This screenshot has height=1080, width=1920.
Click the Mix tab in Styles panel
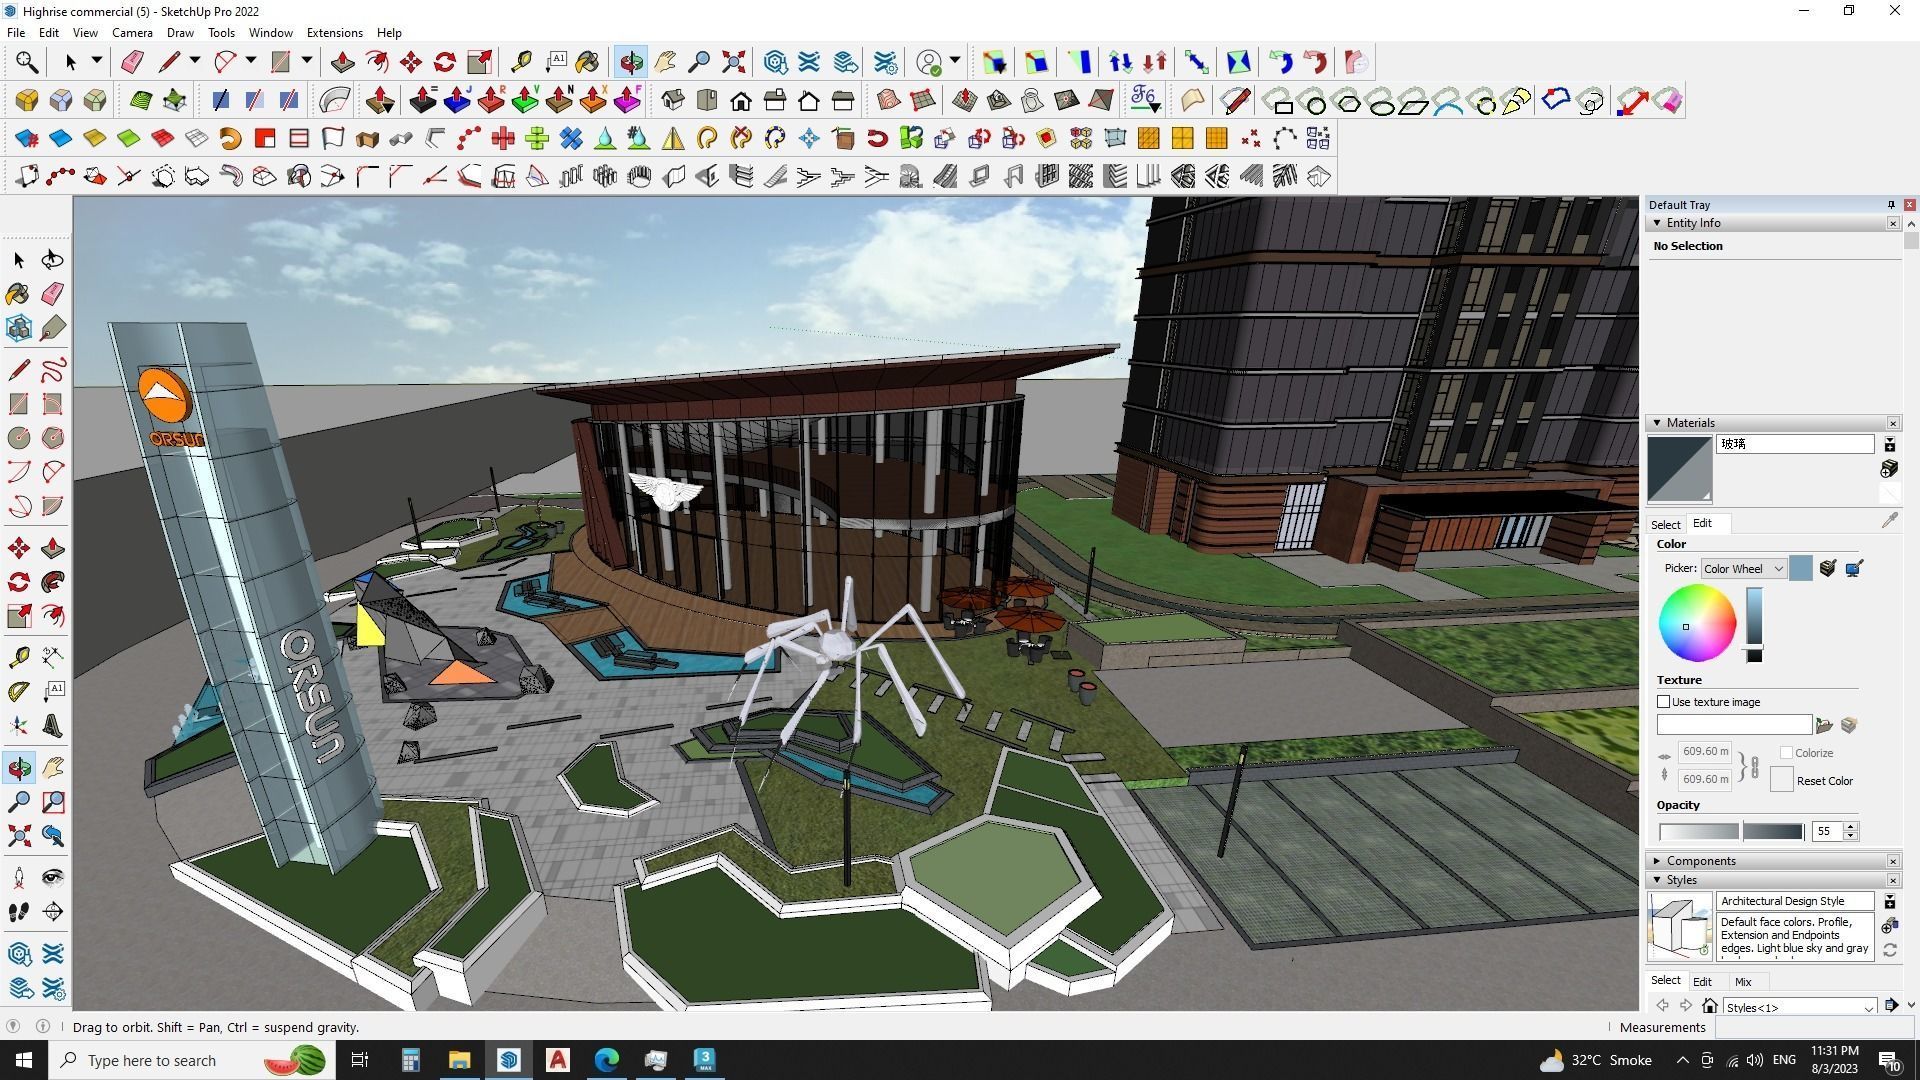[x=1743, y=982]
